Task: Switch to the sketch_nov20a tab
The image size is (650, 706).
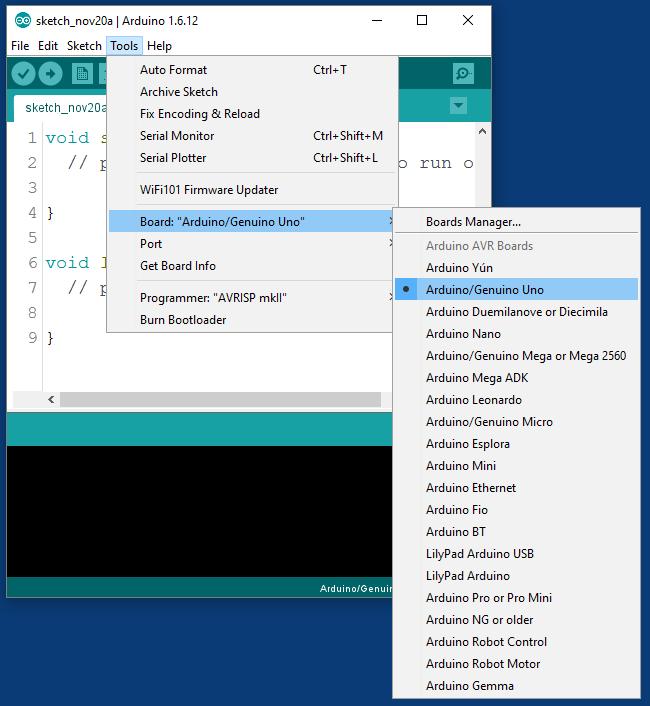Action: pyautogui.click(x=61, y=108)
